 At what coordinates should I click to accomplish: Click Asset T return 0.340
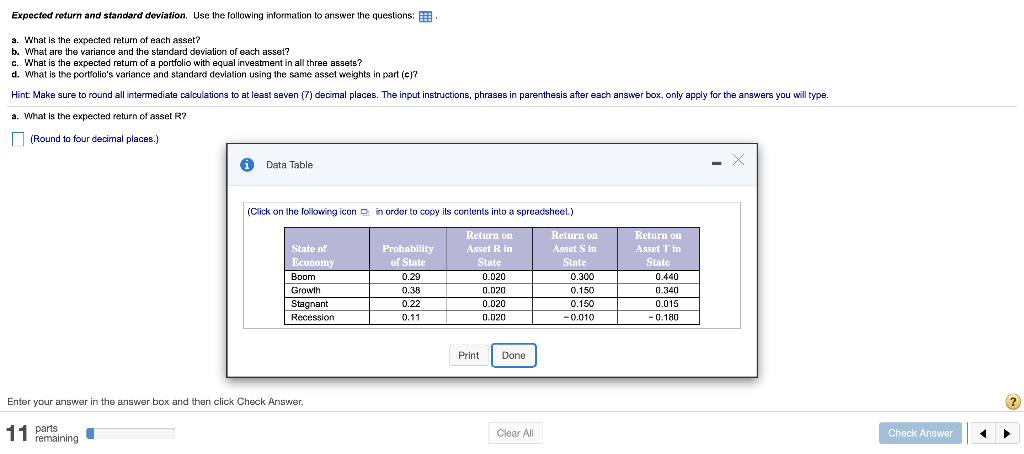point(667,290)
